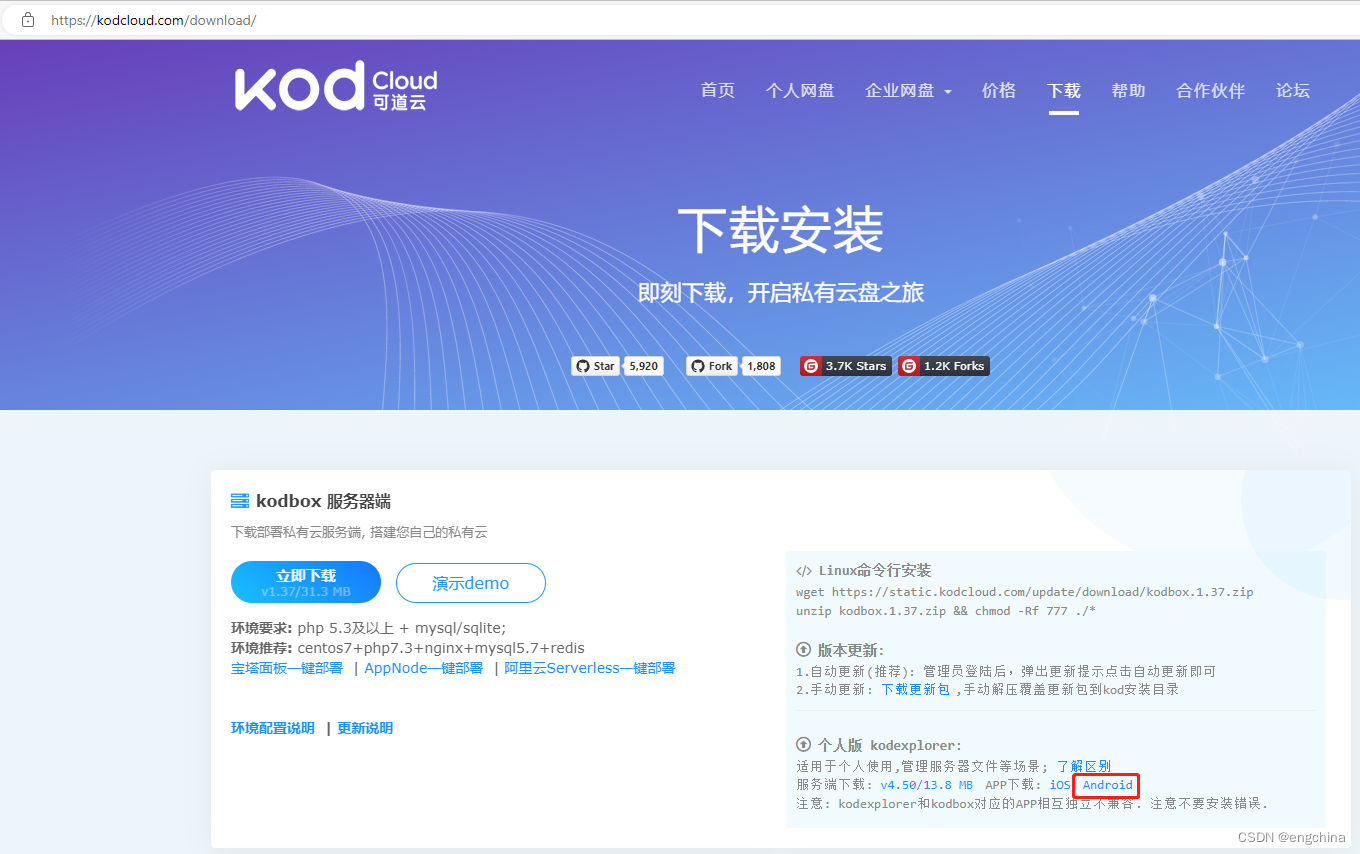Image resolution: width=1360 pixels, height=854 pixels.
Task: Click 下载更新包 link
Action: pos(915,689)
